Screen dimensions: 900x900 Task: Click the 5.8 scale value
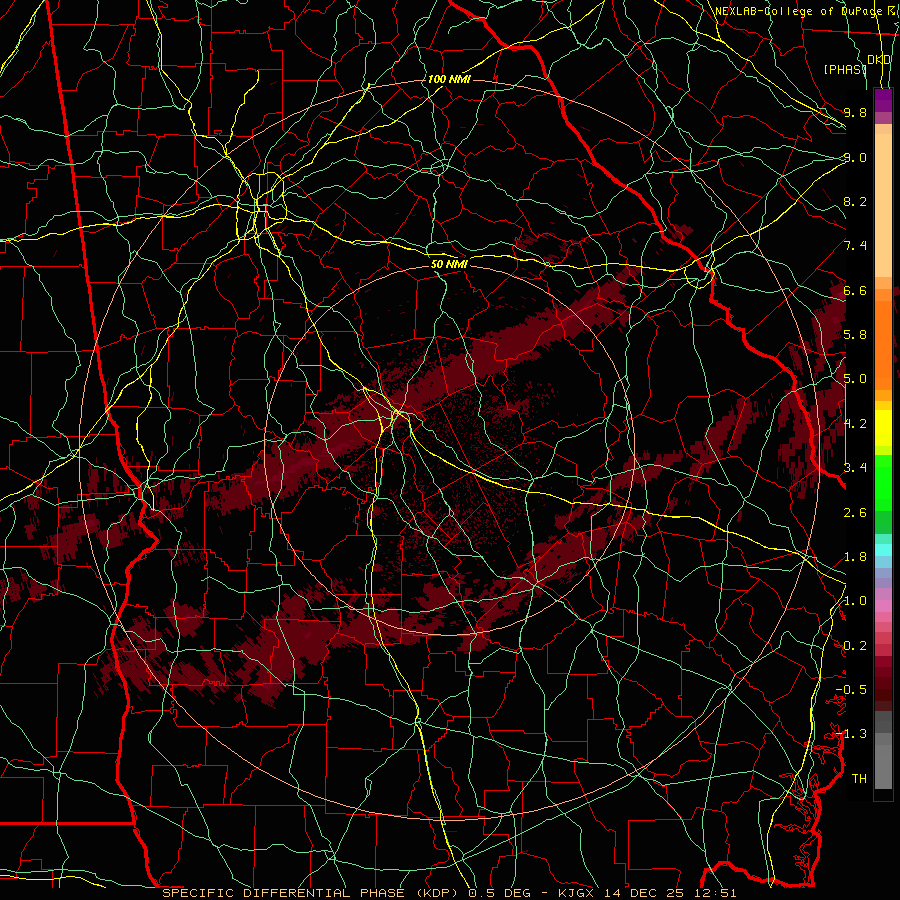pyautogui.click(x=855, y=335)
